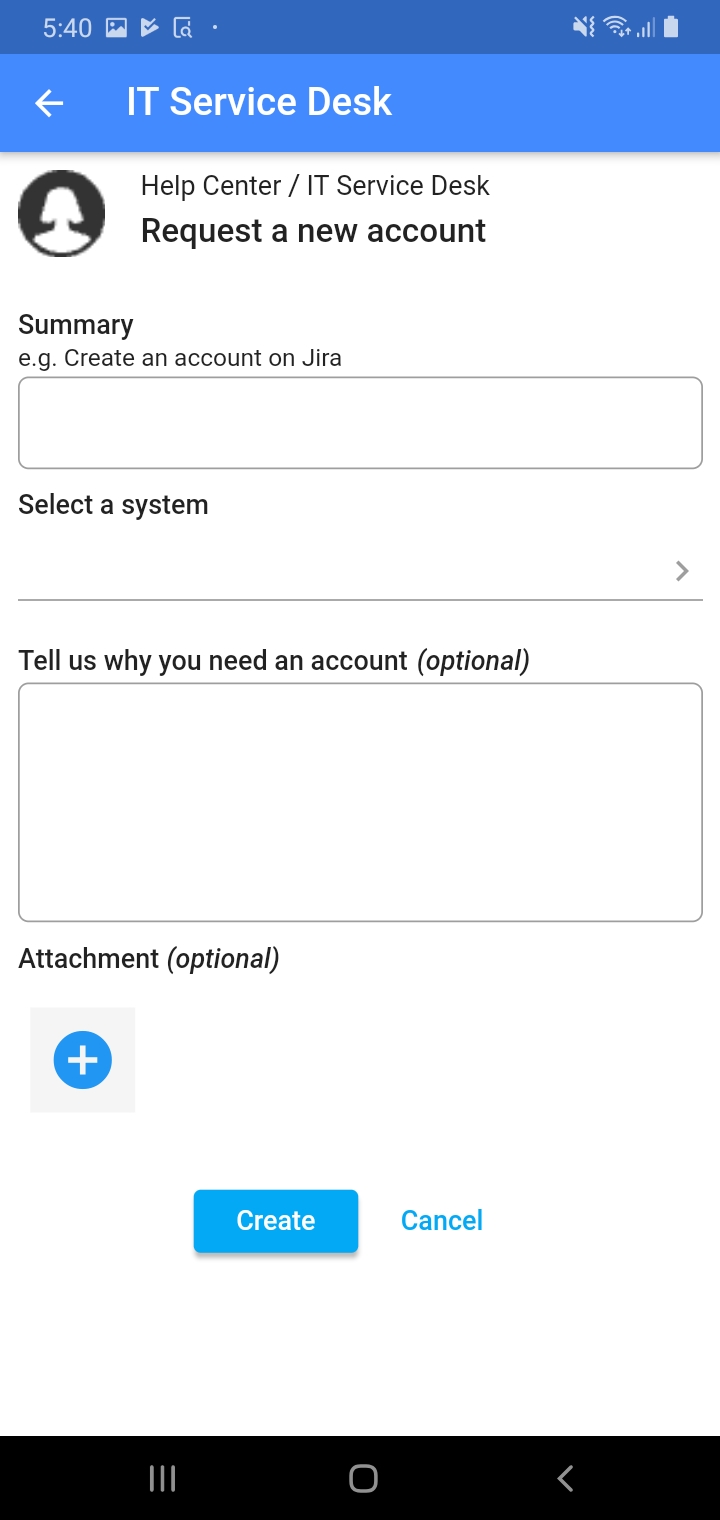Tap the Android navigation back chevron
This screenshot has width=720, height=1520.
(x=565, y=1478)
